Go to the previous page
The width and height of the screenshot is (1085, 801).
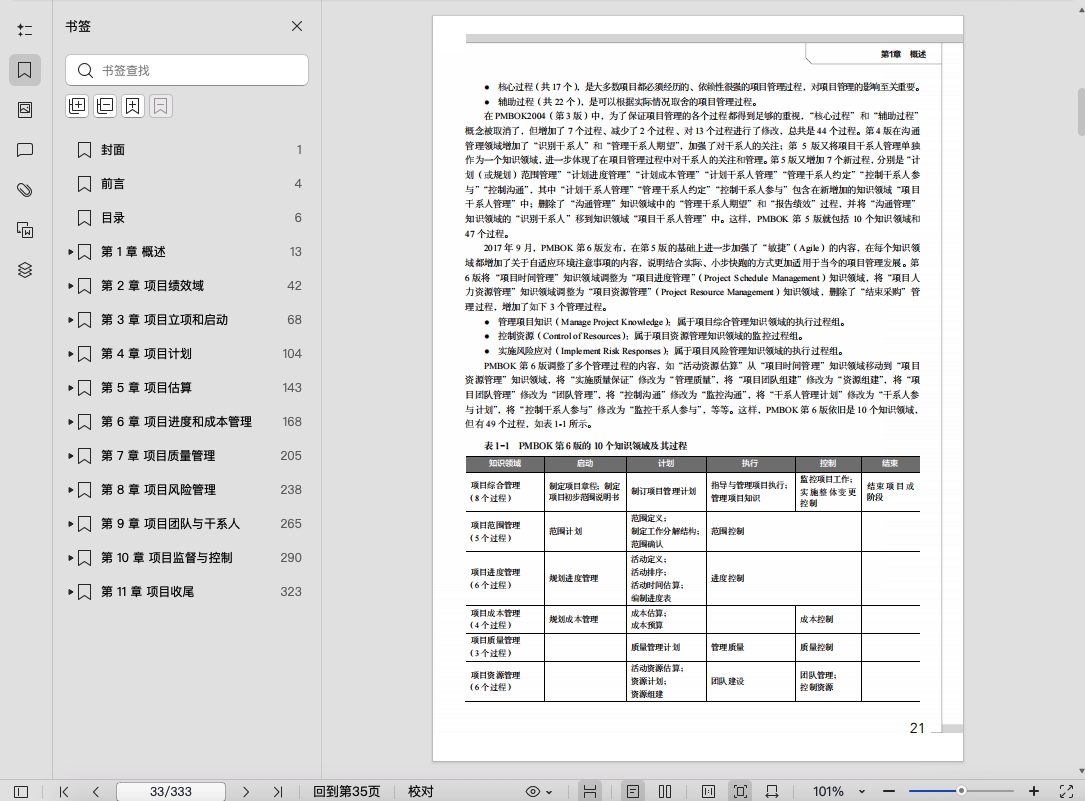(x=95, y=791)
